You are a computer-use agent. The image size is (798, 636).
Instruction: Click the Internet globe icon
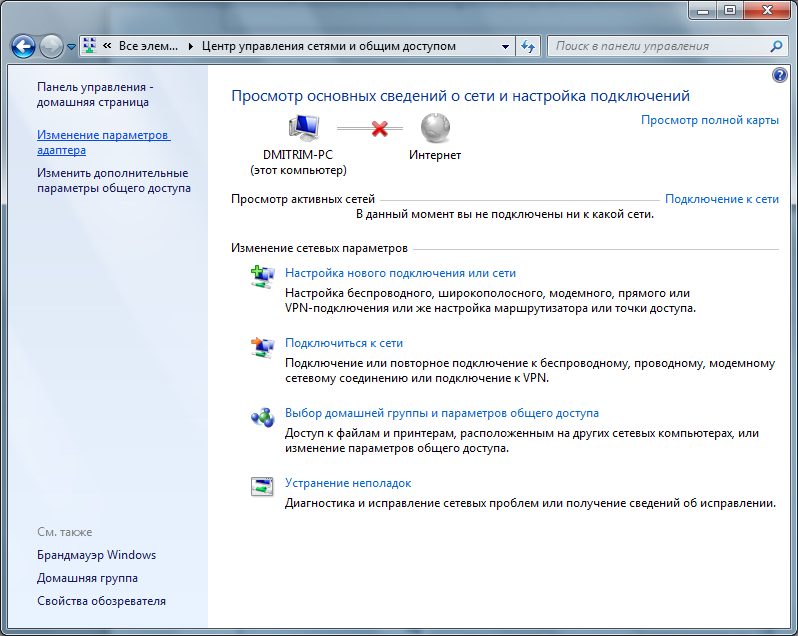click(x=435, y=128)
